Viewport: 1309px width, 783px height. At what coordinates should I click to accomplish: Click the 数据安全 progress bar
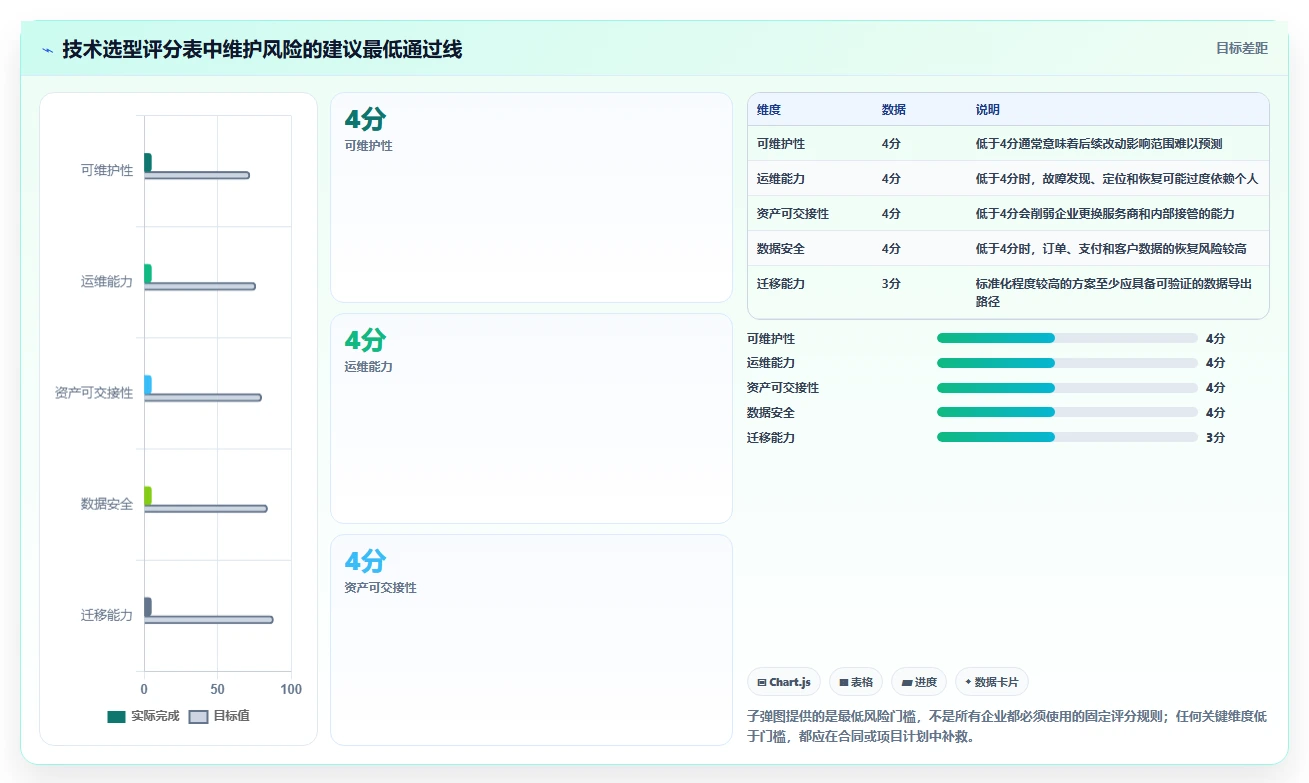[1067, 412]
